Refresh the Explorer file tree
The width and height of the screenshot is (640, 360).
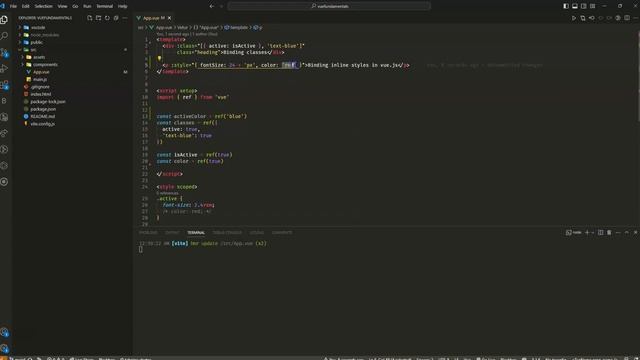107,18
